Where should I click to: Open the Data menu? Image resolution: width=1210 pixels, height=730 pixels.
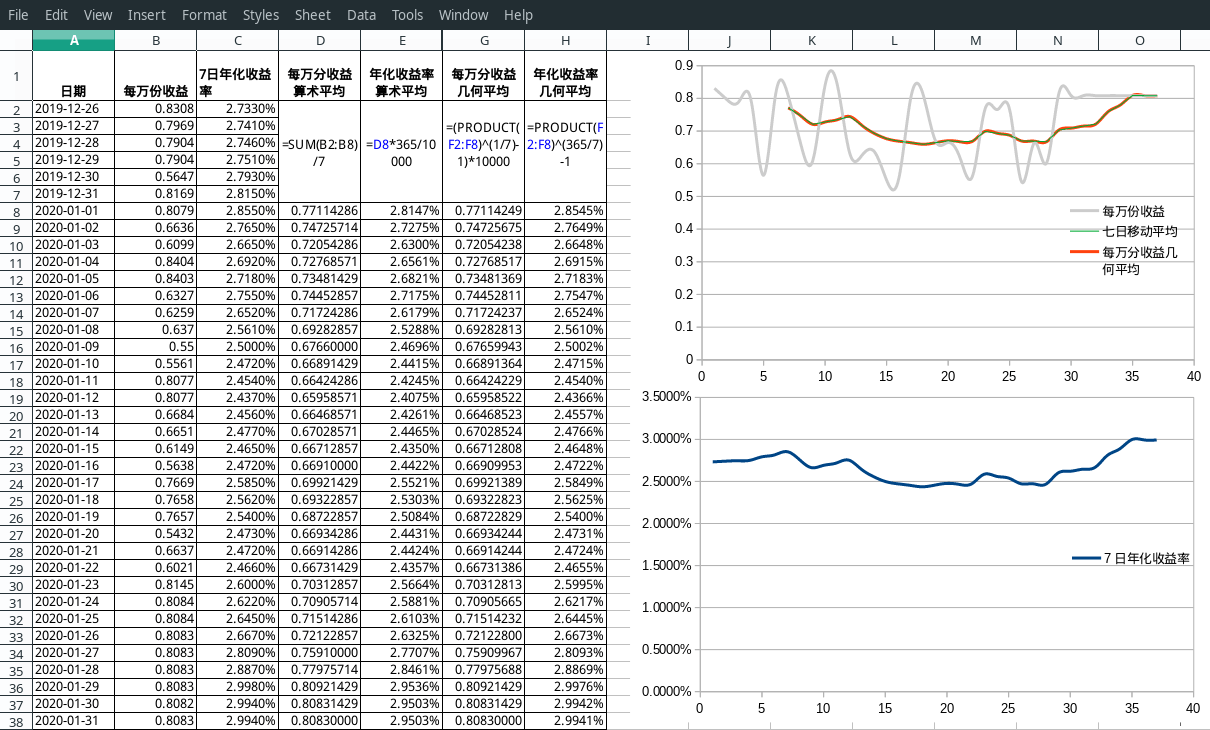361,15
